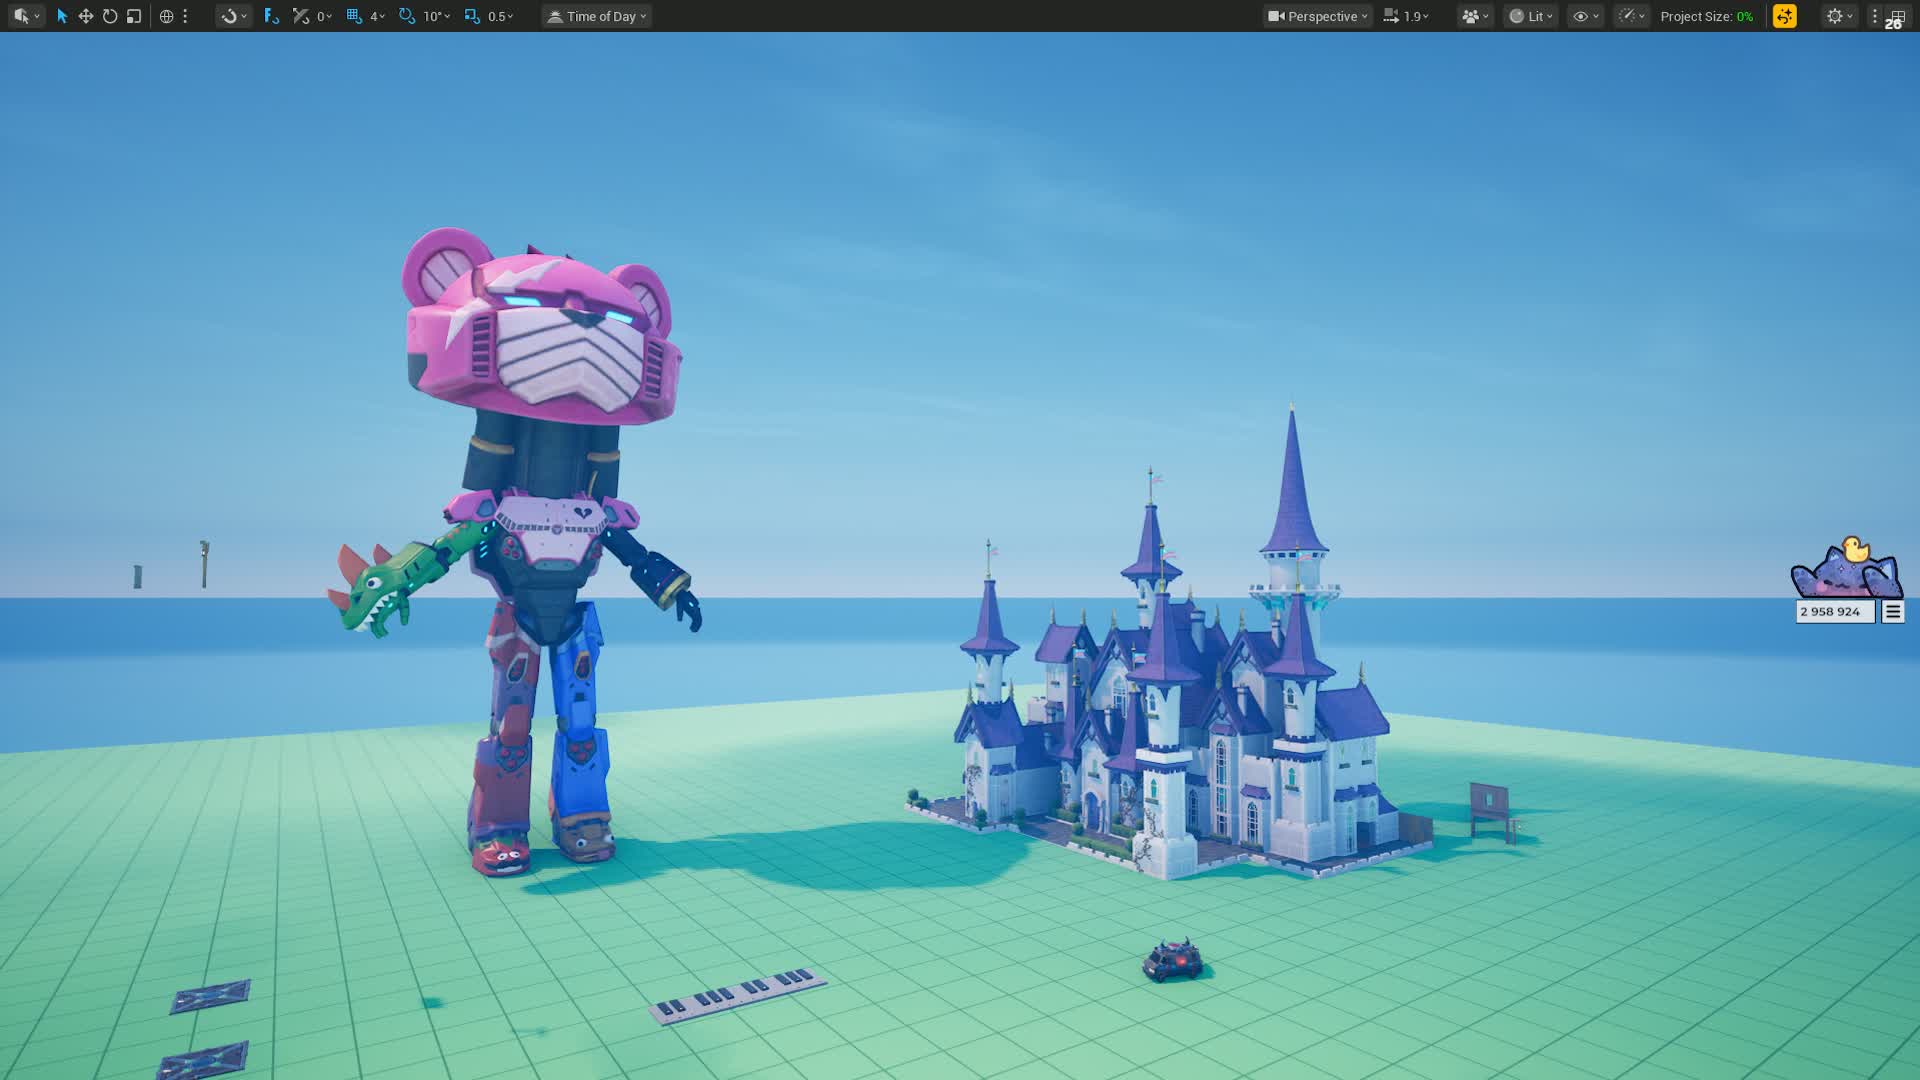Select the small dark car prop
1920x1080 pixels.
tap(1173, 961)
